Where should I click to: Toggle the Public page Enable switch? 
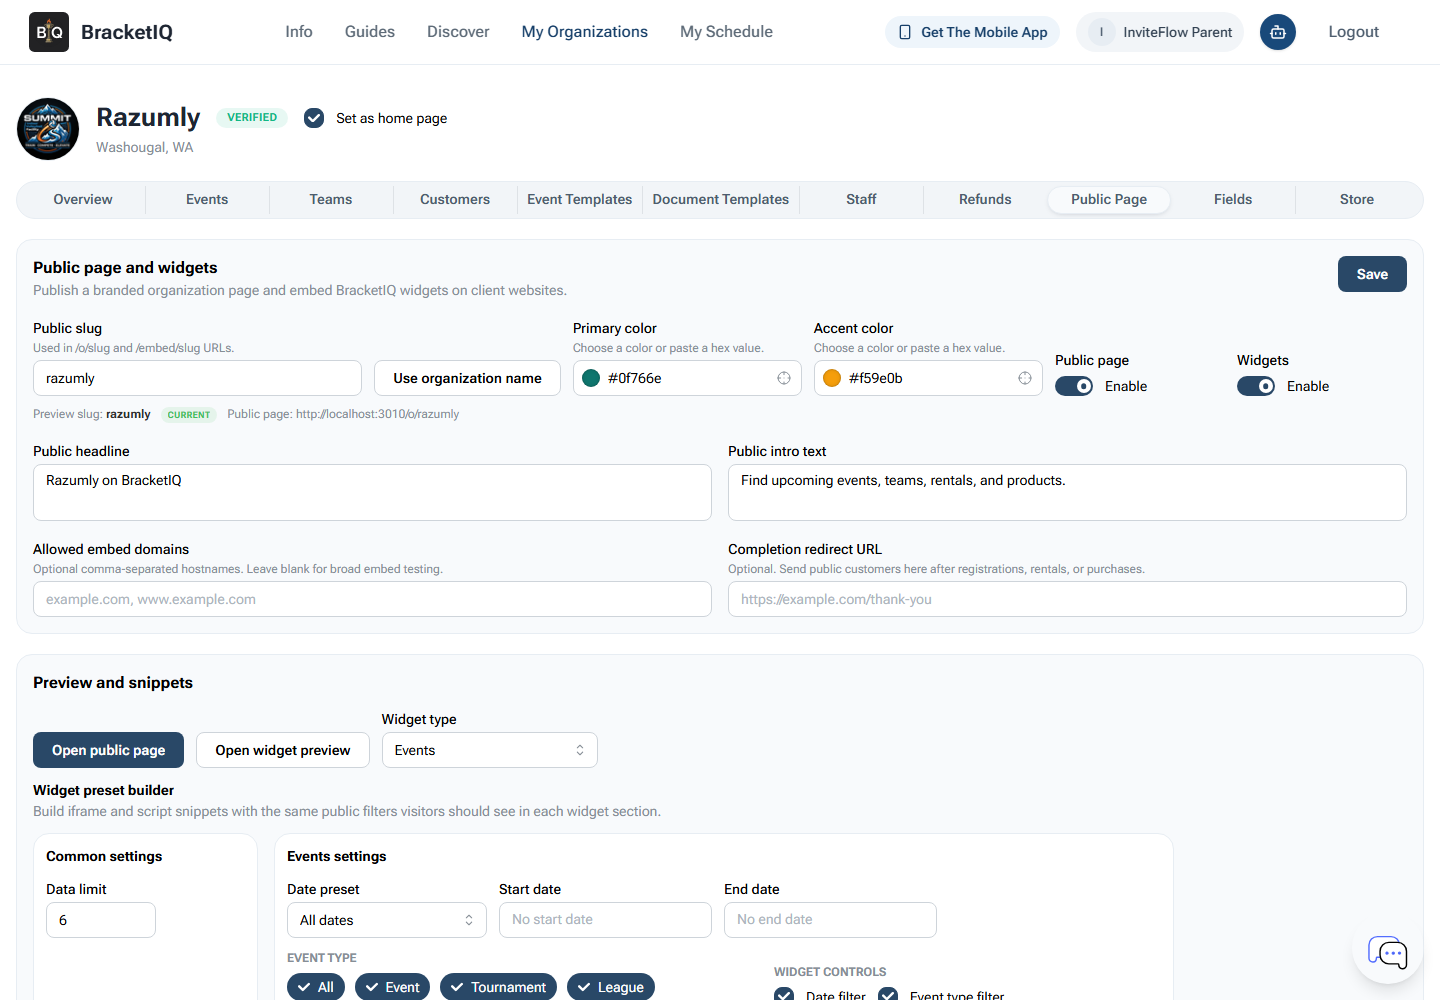click(1074, 386)
